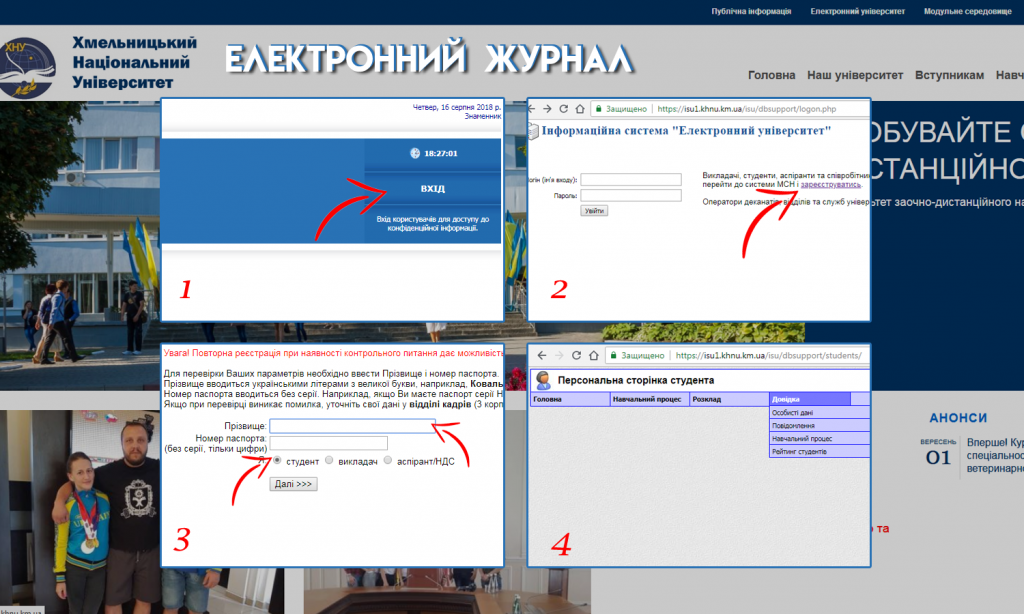
Task: Click the dbsupport/students URL in the address bar
Action: [769, 355]
